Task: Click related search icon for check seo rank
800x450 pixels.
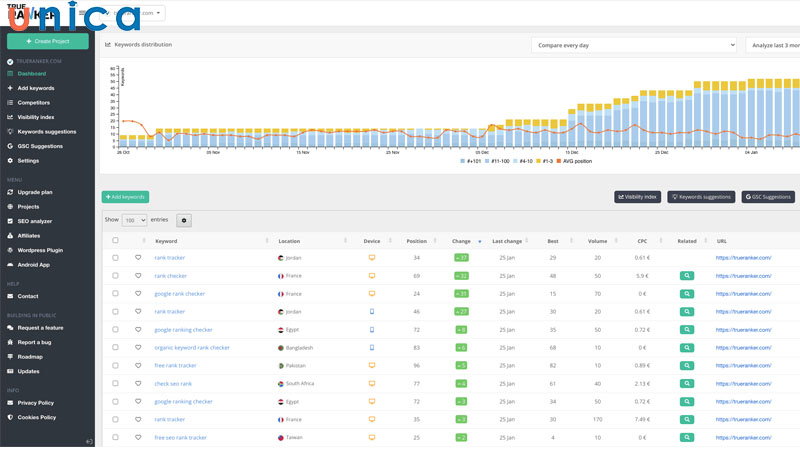Action: (x=687, y=384)
